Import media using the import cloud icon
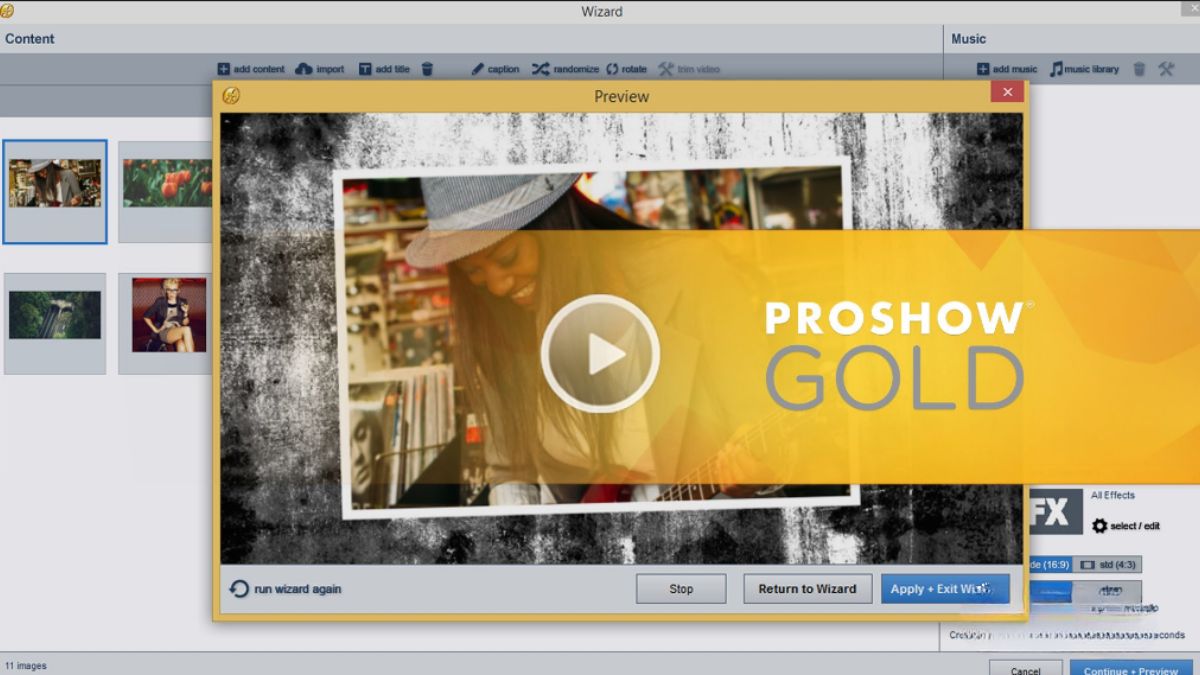 point(302,69)
